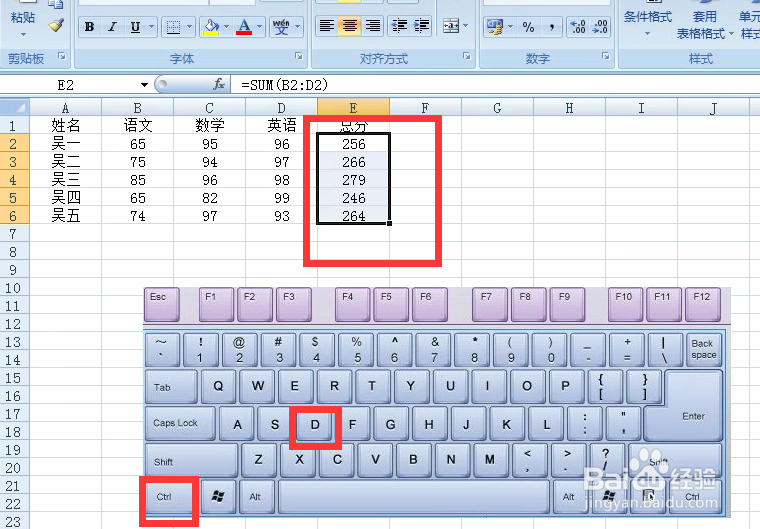760x529 pixels.
Task: Select the cell containing 吴一
Action: pos(65,144)
